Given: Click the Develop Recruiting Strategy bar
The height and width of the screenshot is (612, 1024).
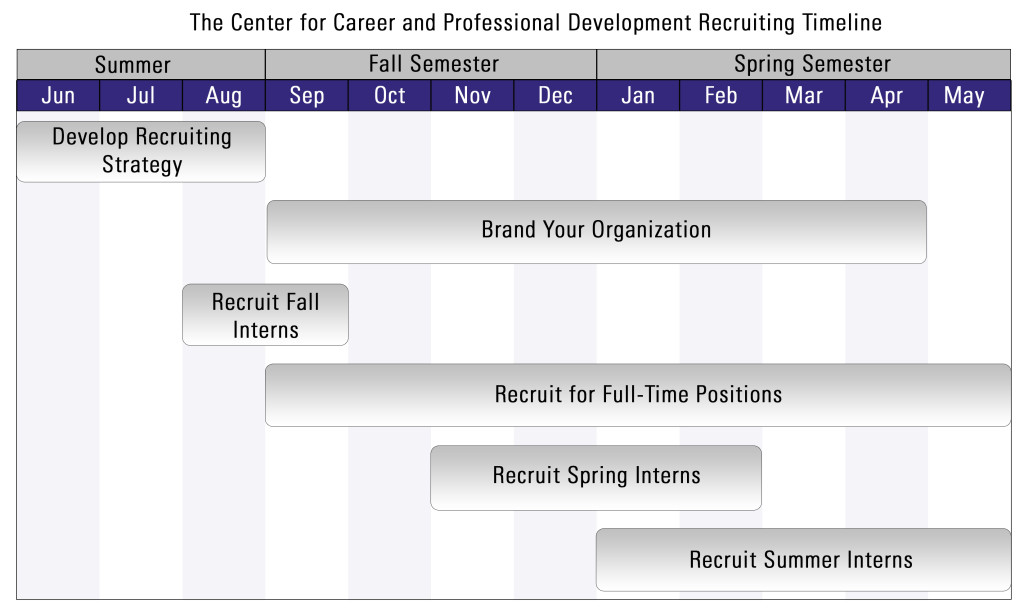Looking at the screenshot, I should point(141,152).
